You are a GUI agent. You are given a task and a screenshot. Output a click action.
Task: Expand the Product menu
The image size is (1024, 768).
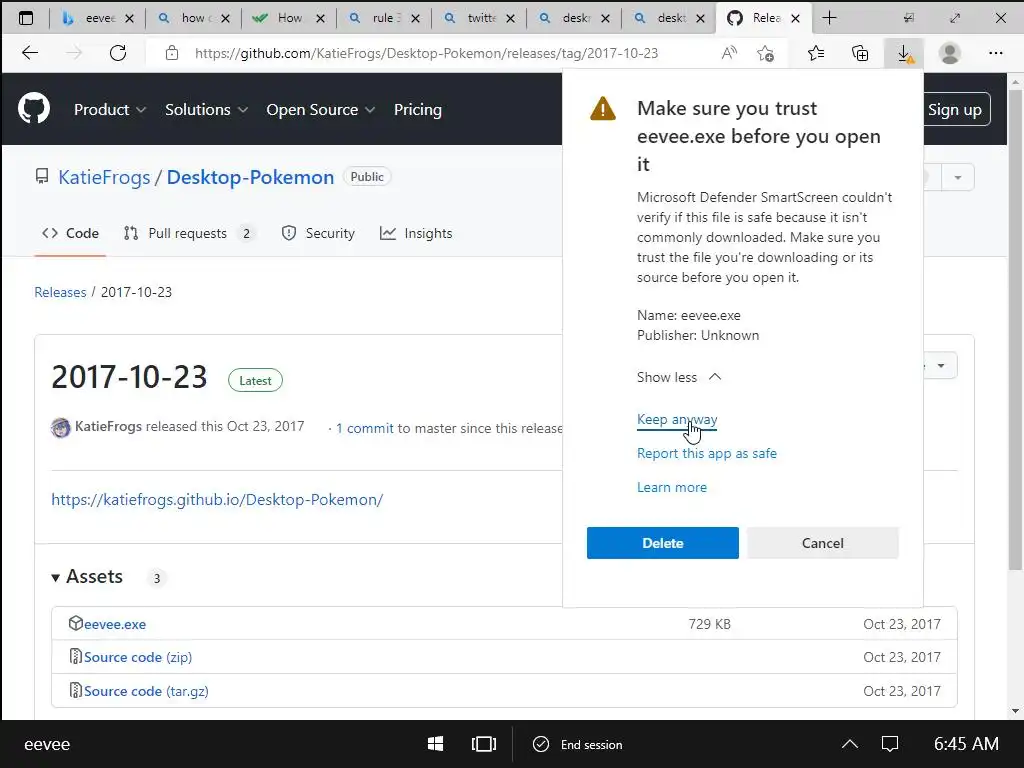tap(110, 110)
